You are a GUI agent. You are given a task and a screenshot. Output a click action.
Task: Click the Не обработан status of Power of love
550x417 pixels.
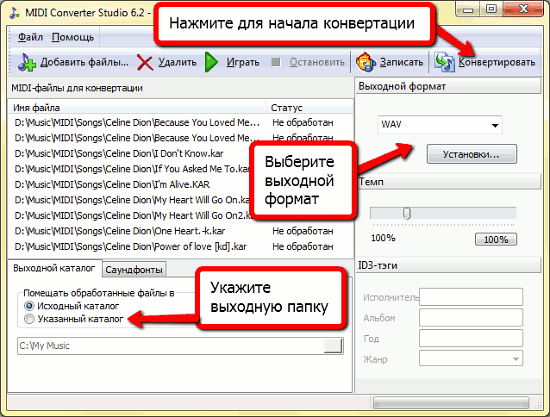[303, 246]
